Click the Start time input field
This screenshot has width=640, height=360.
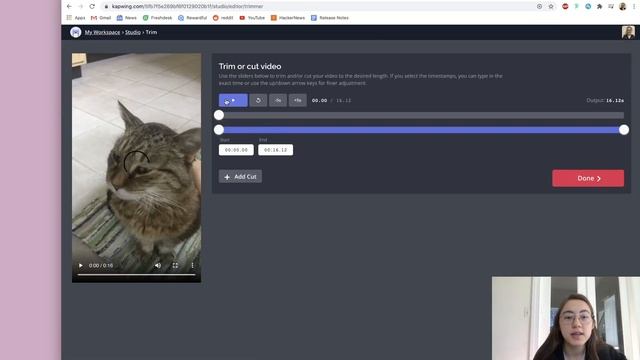click(236, 150)
